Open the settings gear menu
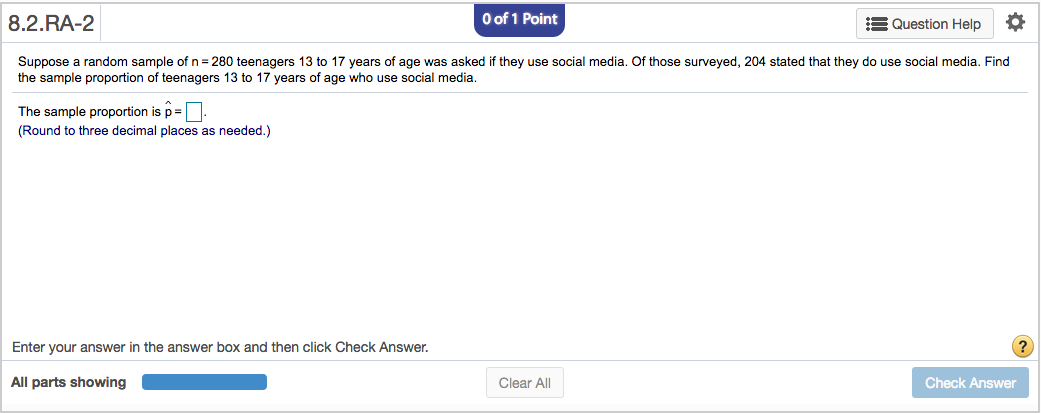 tap(1015, 22)
